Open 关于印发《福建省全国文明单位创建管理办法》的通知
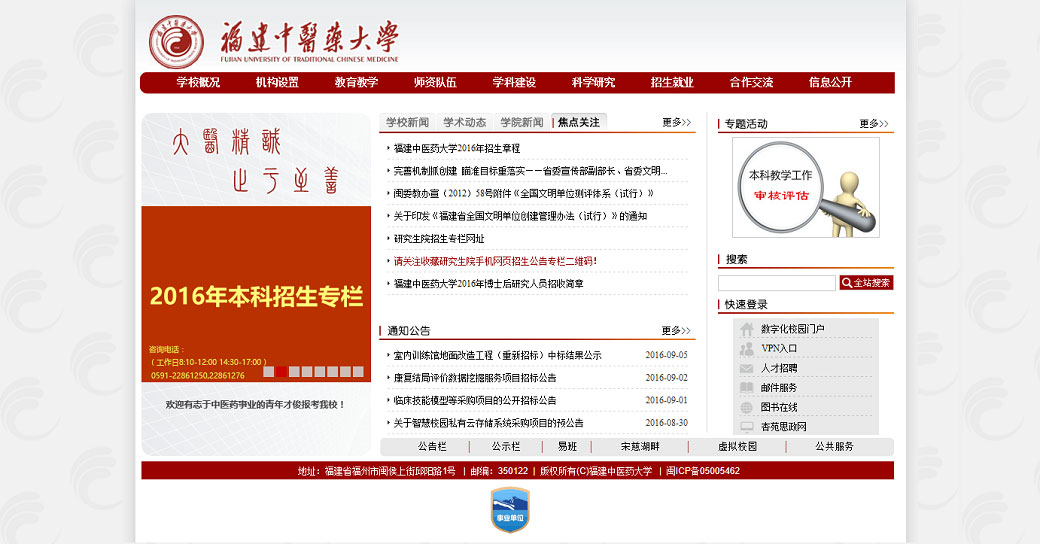Screen dimensions: 1040x544 pos(520,216)
